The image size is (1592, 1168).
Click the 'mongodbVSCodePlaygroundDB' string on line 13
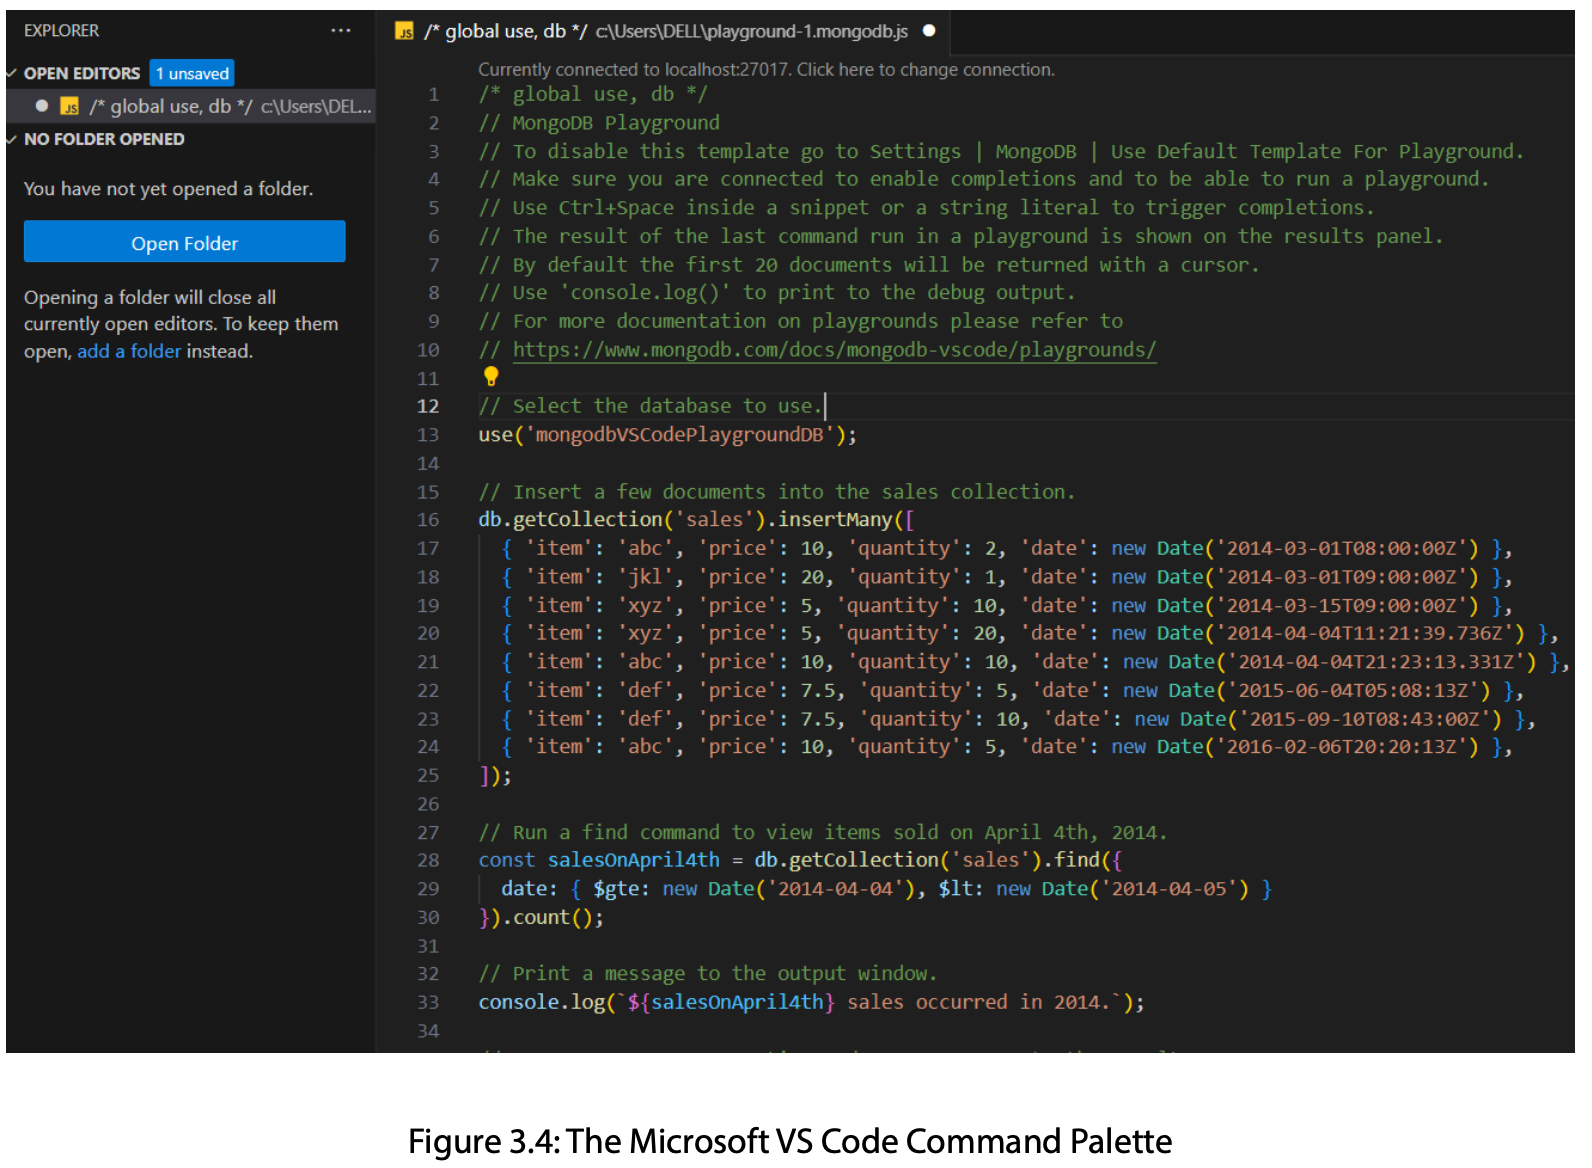click(x=680, y=435)
